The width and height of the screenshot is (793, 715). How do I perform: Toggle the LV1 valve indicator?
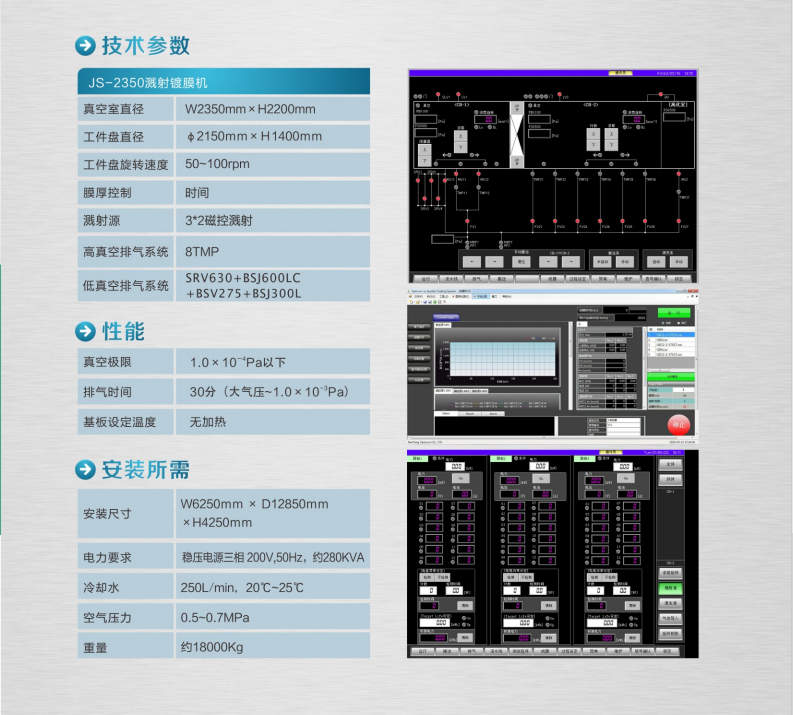[x=458, y=95]
